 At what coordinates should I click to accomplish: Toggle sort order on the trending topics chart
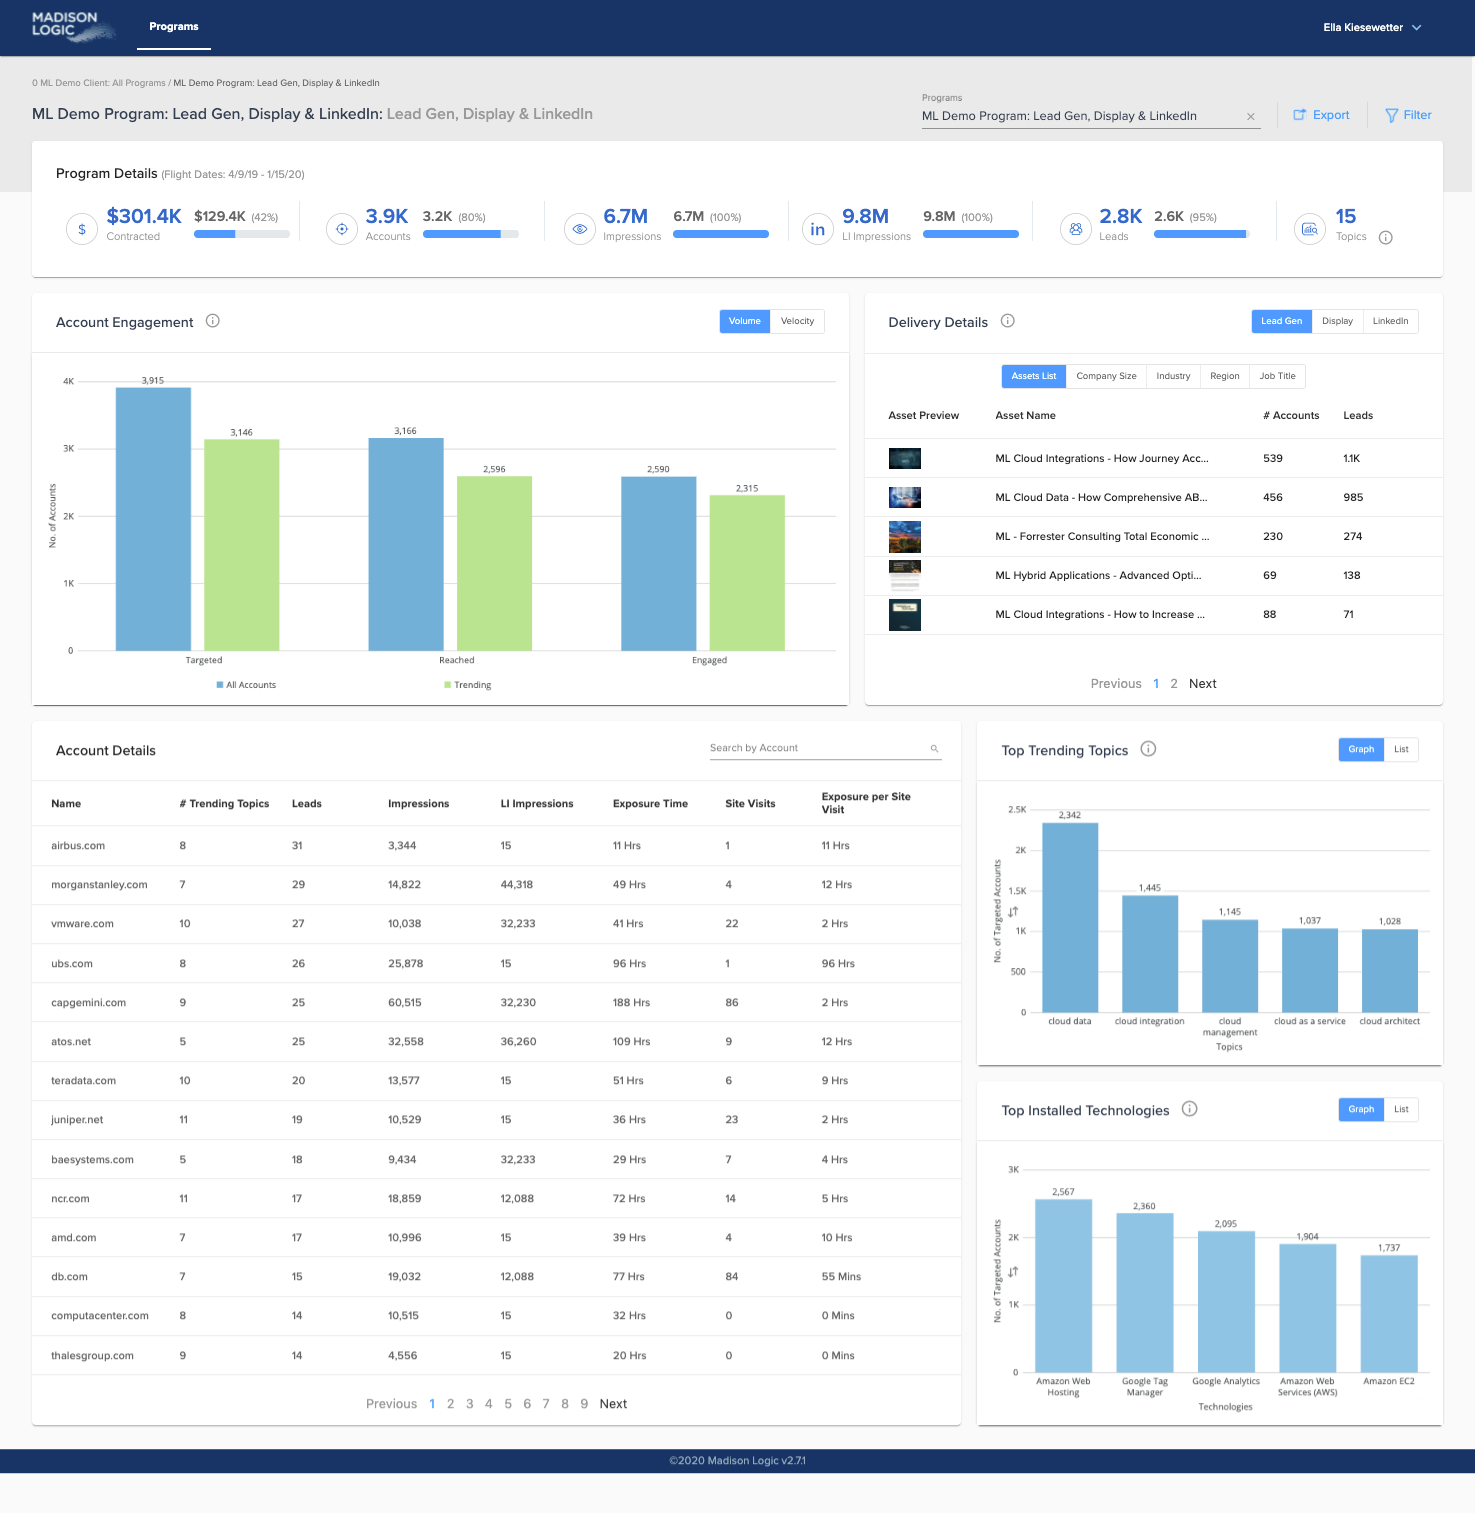[x=1013, y=912]
